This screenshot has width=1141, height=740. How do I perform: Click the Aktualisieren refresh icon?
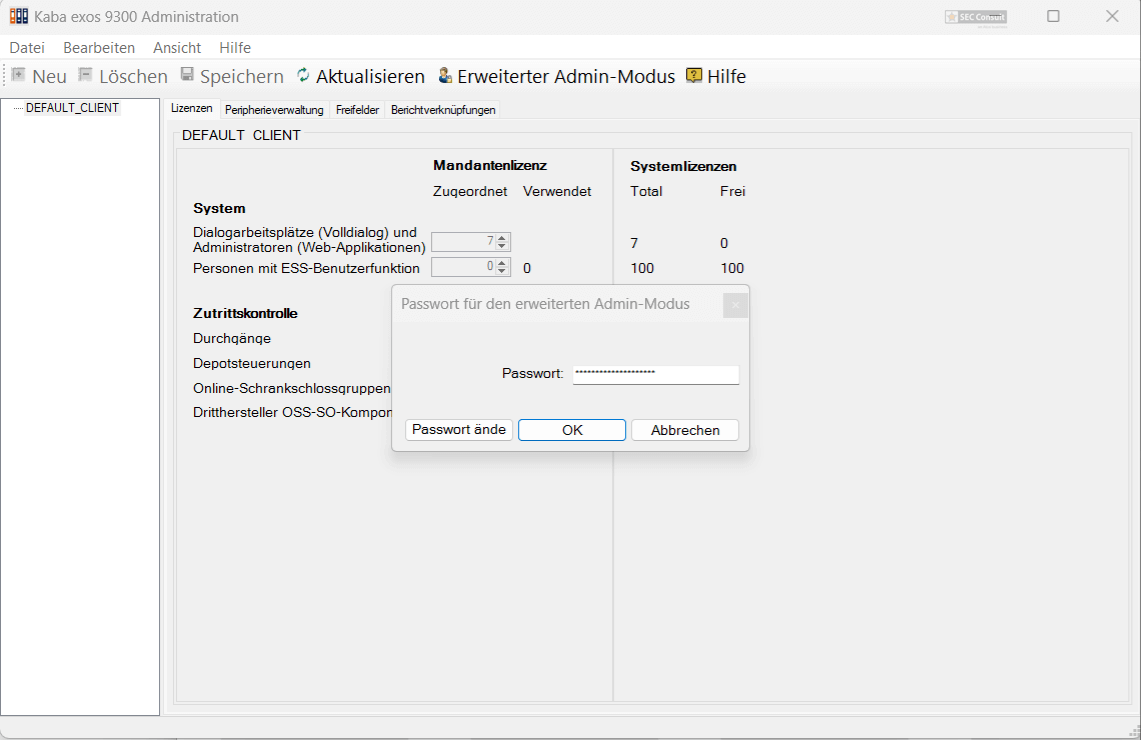(304, 76)
